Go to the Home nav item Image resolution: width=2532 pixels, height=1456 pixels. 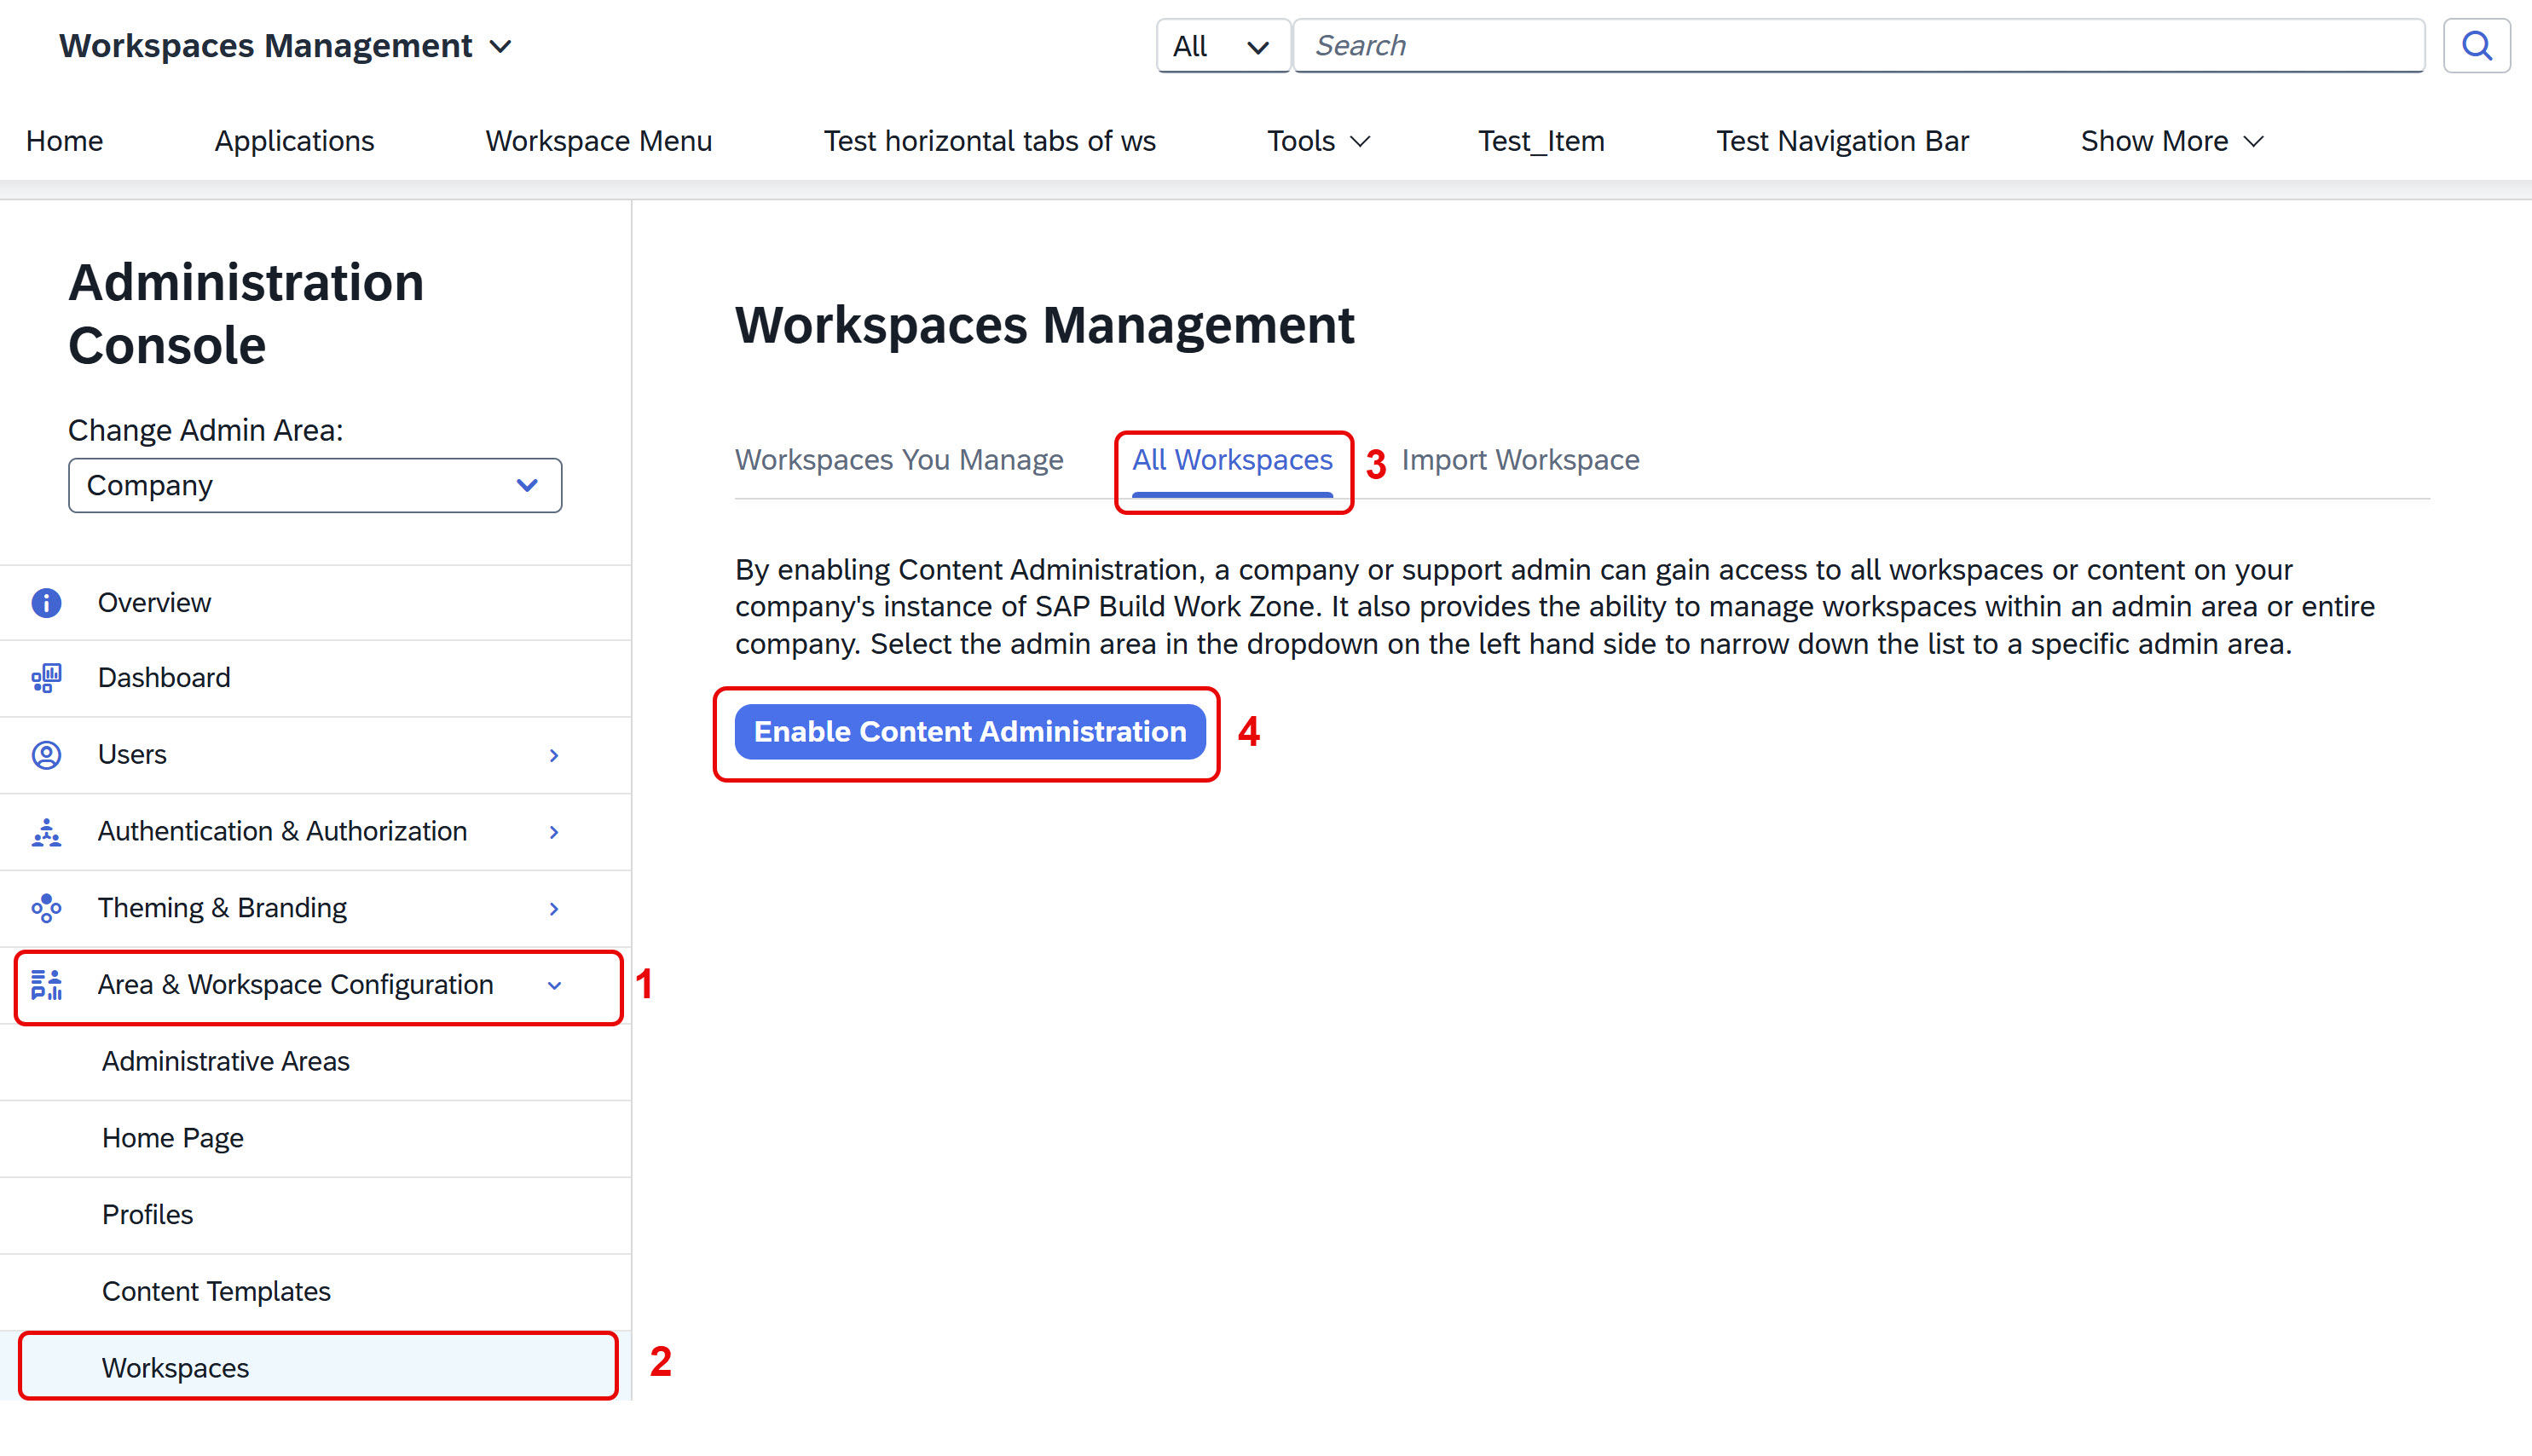click(65, 141)
